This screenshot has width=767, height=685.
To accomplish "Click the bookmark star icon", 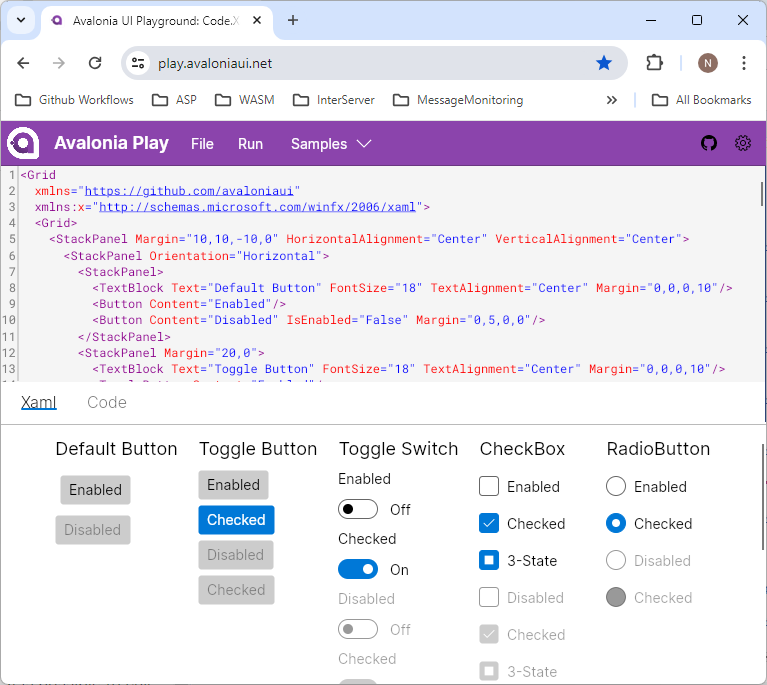I will tap(604, 63).
